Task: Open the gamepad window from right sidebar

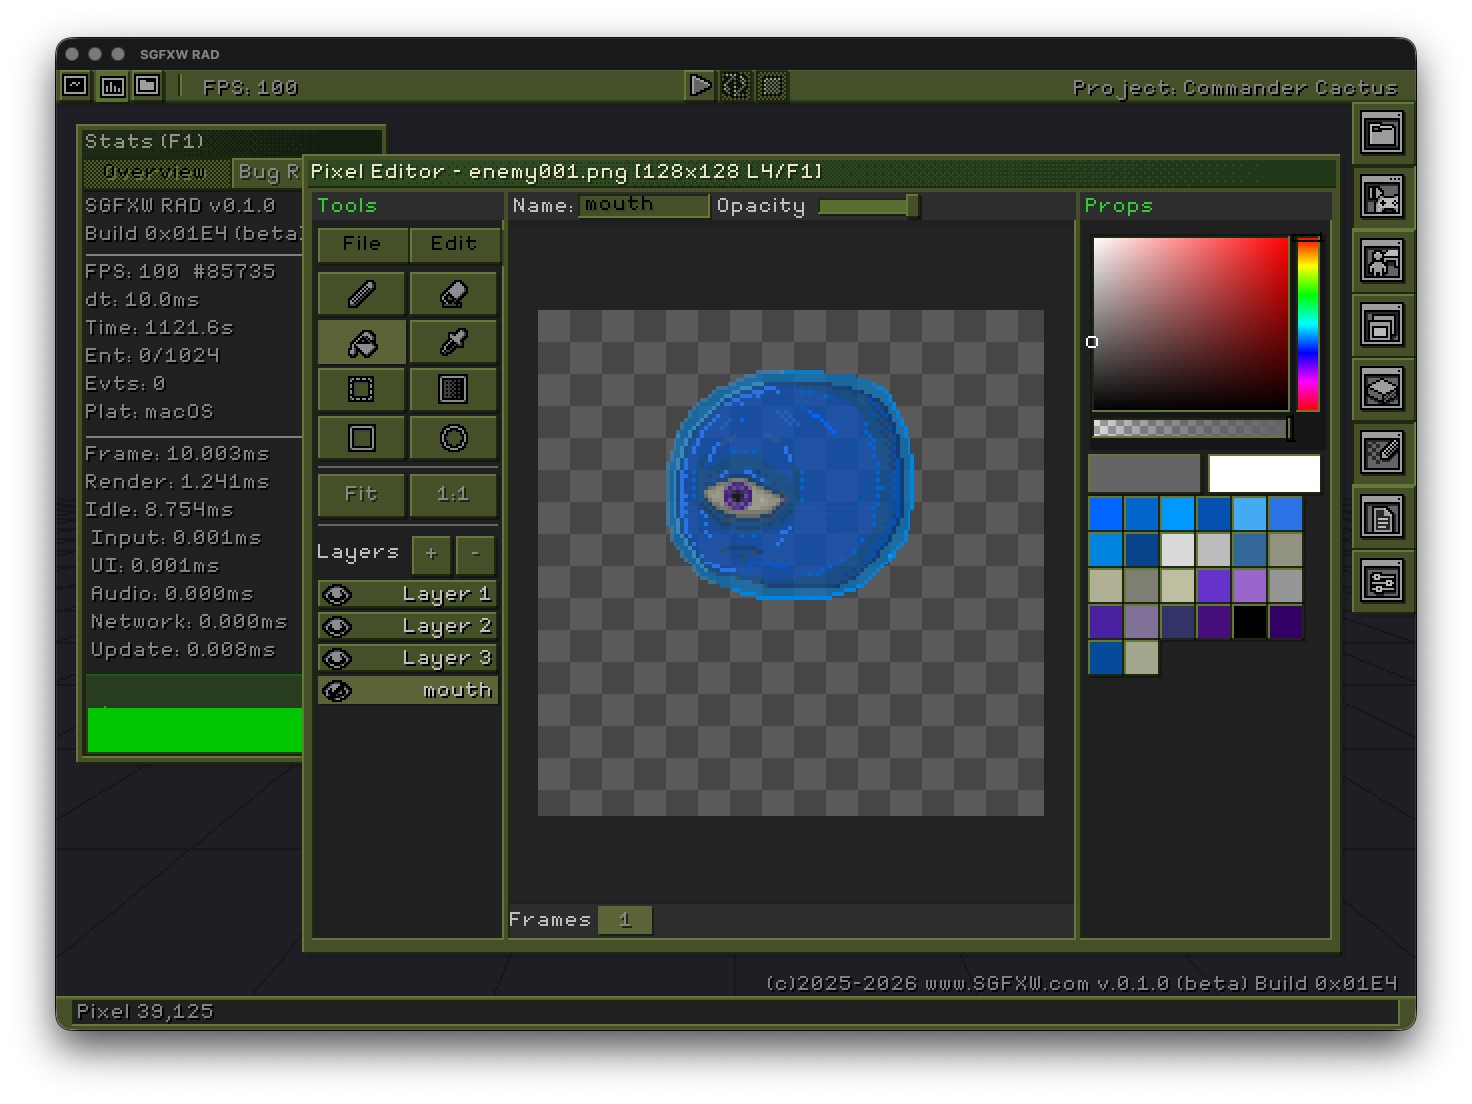Action: tap(1382, 197)
